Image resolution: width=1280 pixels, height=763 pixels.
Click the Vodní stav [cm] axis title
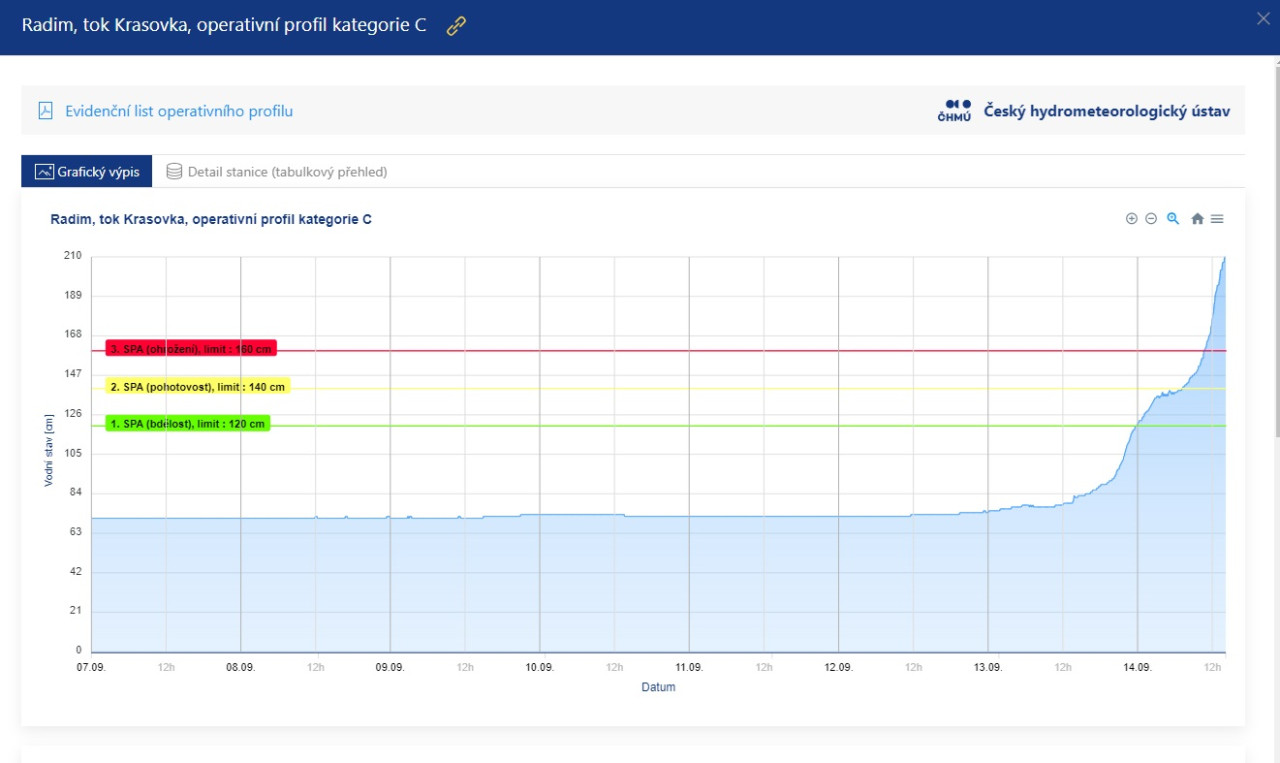(48, 453)
